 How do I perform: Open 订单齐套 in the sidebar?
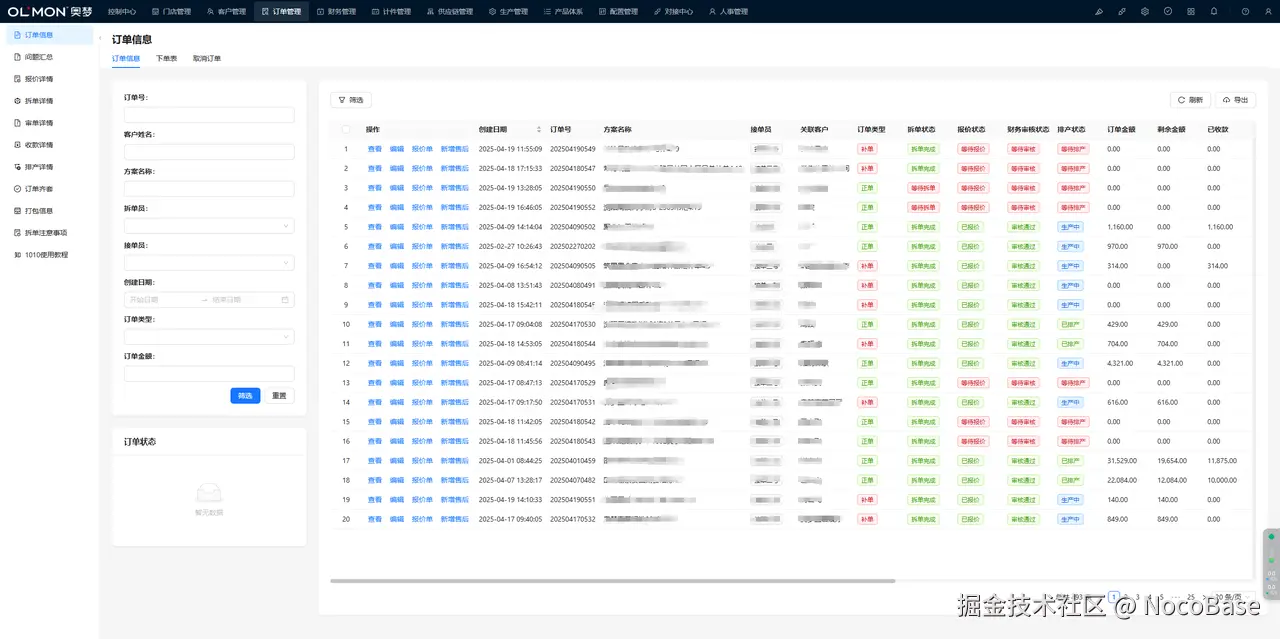click(49, 189)
